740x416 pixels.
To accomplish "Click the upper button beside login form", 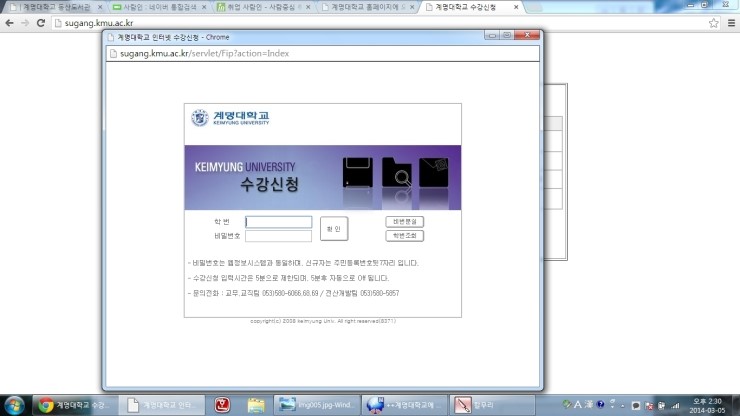I will (404, 221).
